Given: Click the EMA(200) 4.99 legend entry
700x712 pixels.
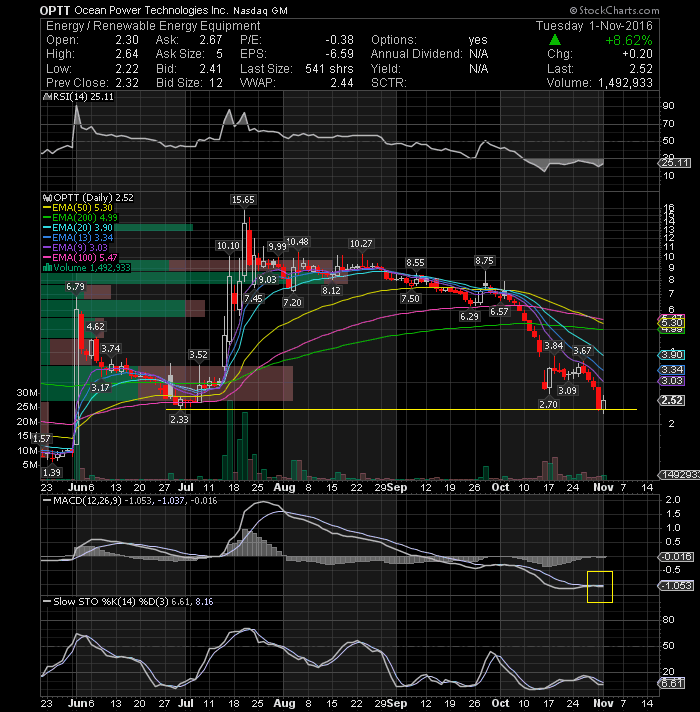Looking at the screenshot, I should pos(80,218).
